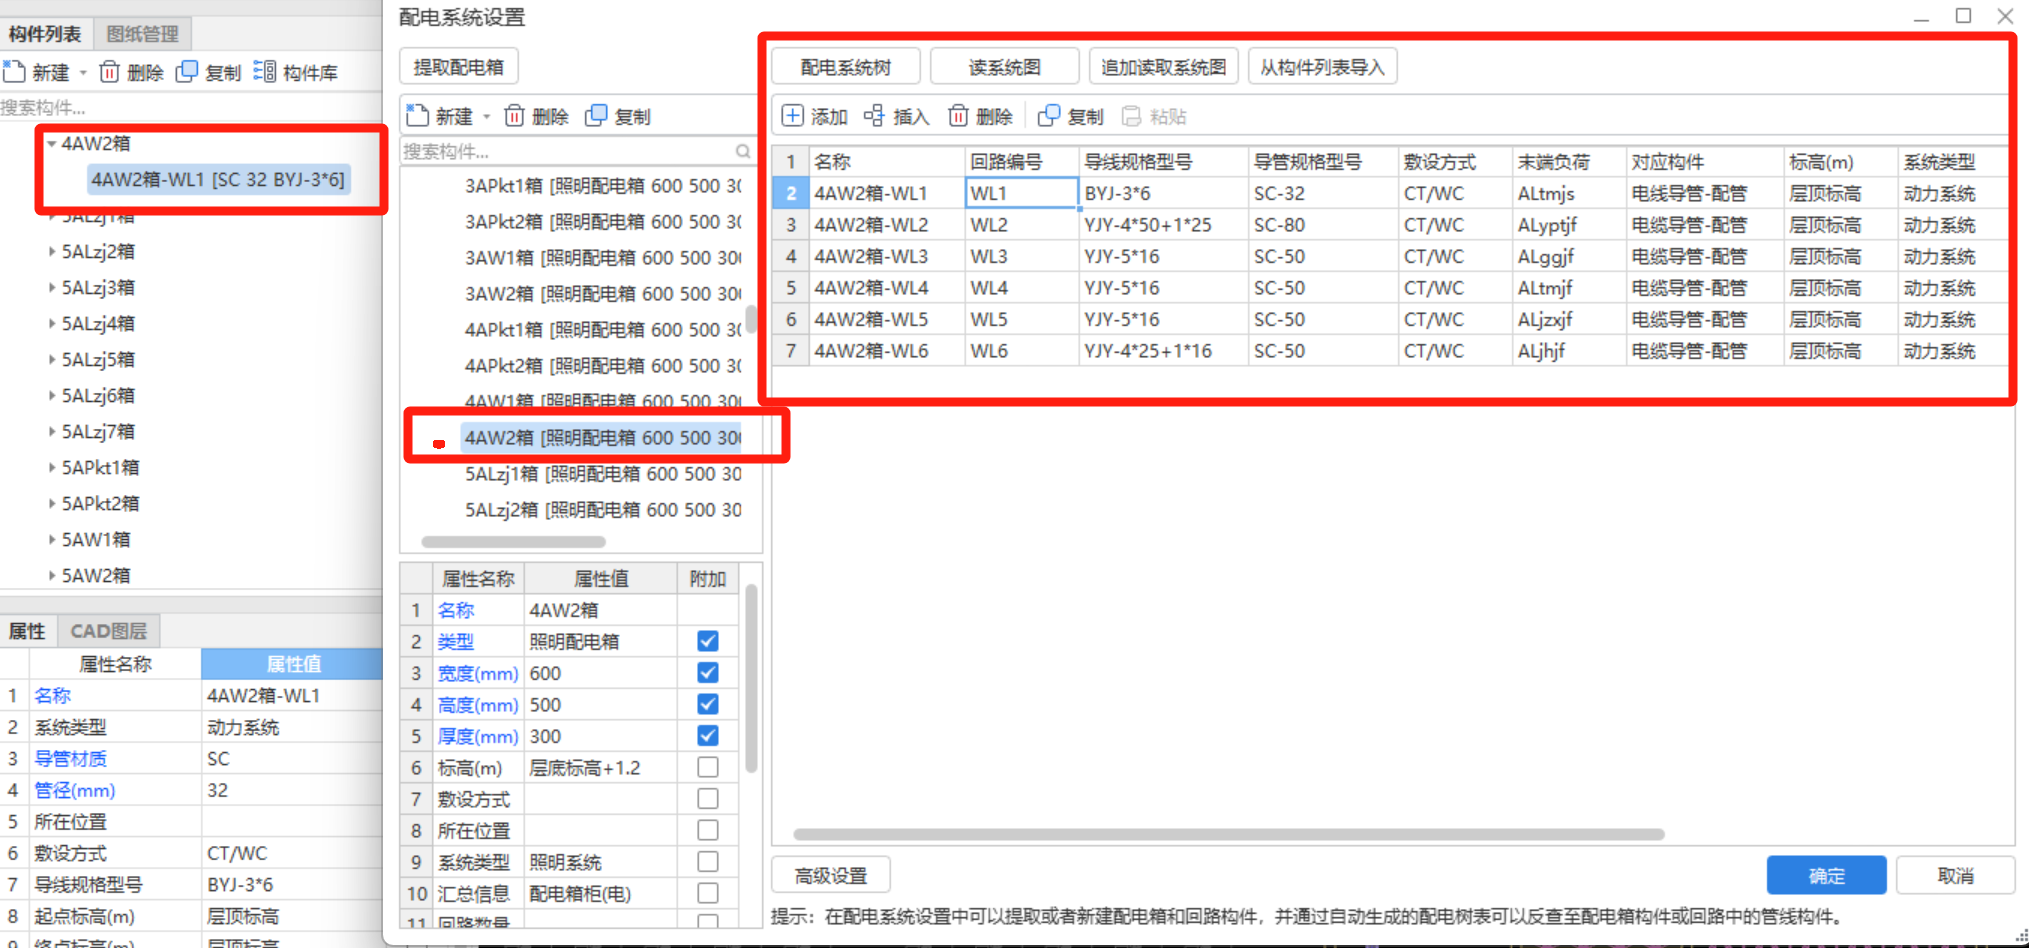Expand the 5AW2箱 tree node
2029x948 pixels.
[51, 576]
